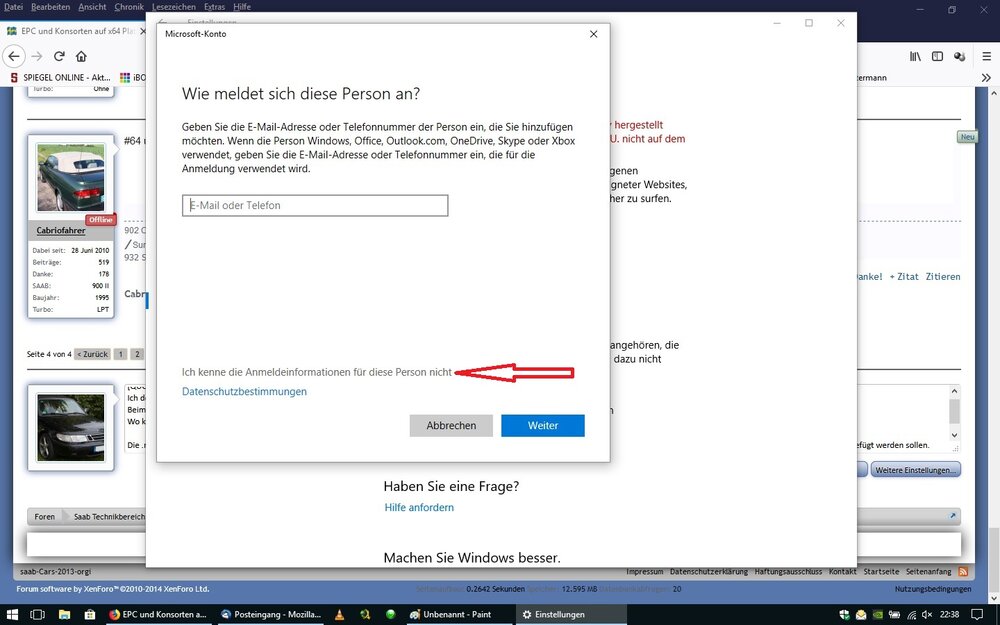Click the Hilfe anfordern link
1000x625 pixels.
click(419, 508)
